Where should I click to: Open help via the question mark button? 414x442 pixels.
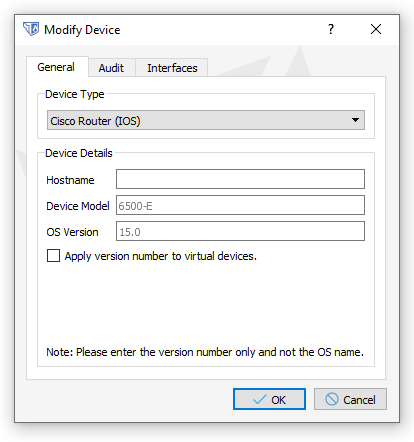331,29
